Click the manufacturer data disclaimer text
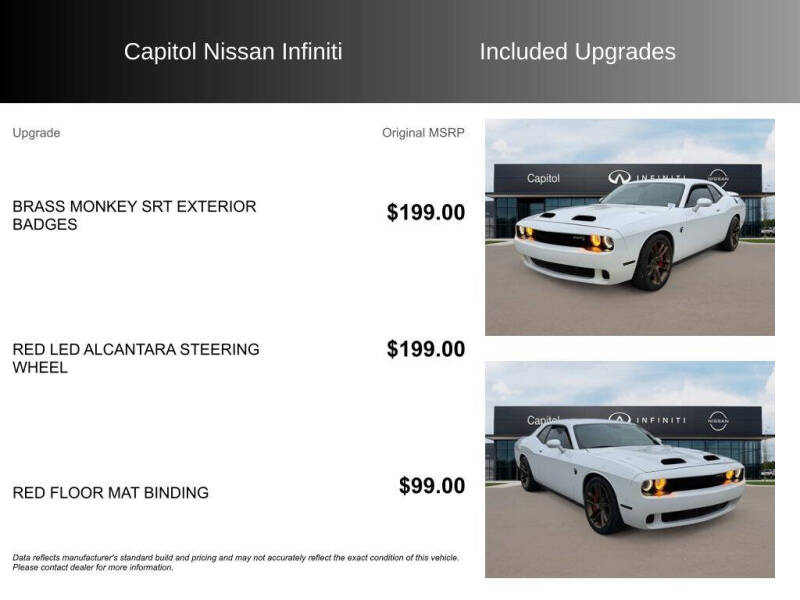The width and height of the screenshot is (800, 600). [x=235, y=562]
